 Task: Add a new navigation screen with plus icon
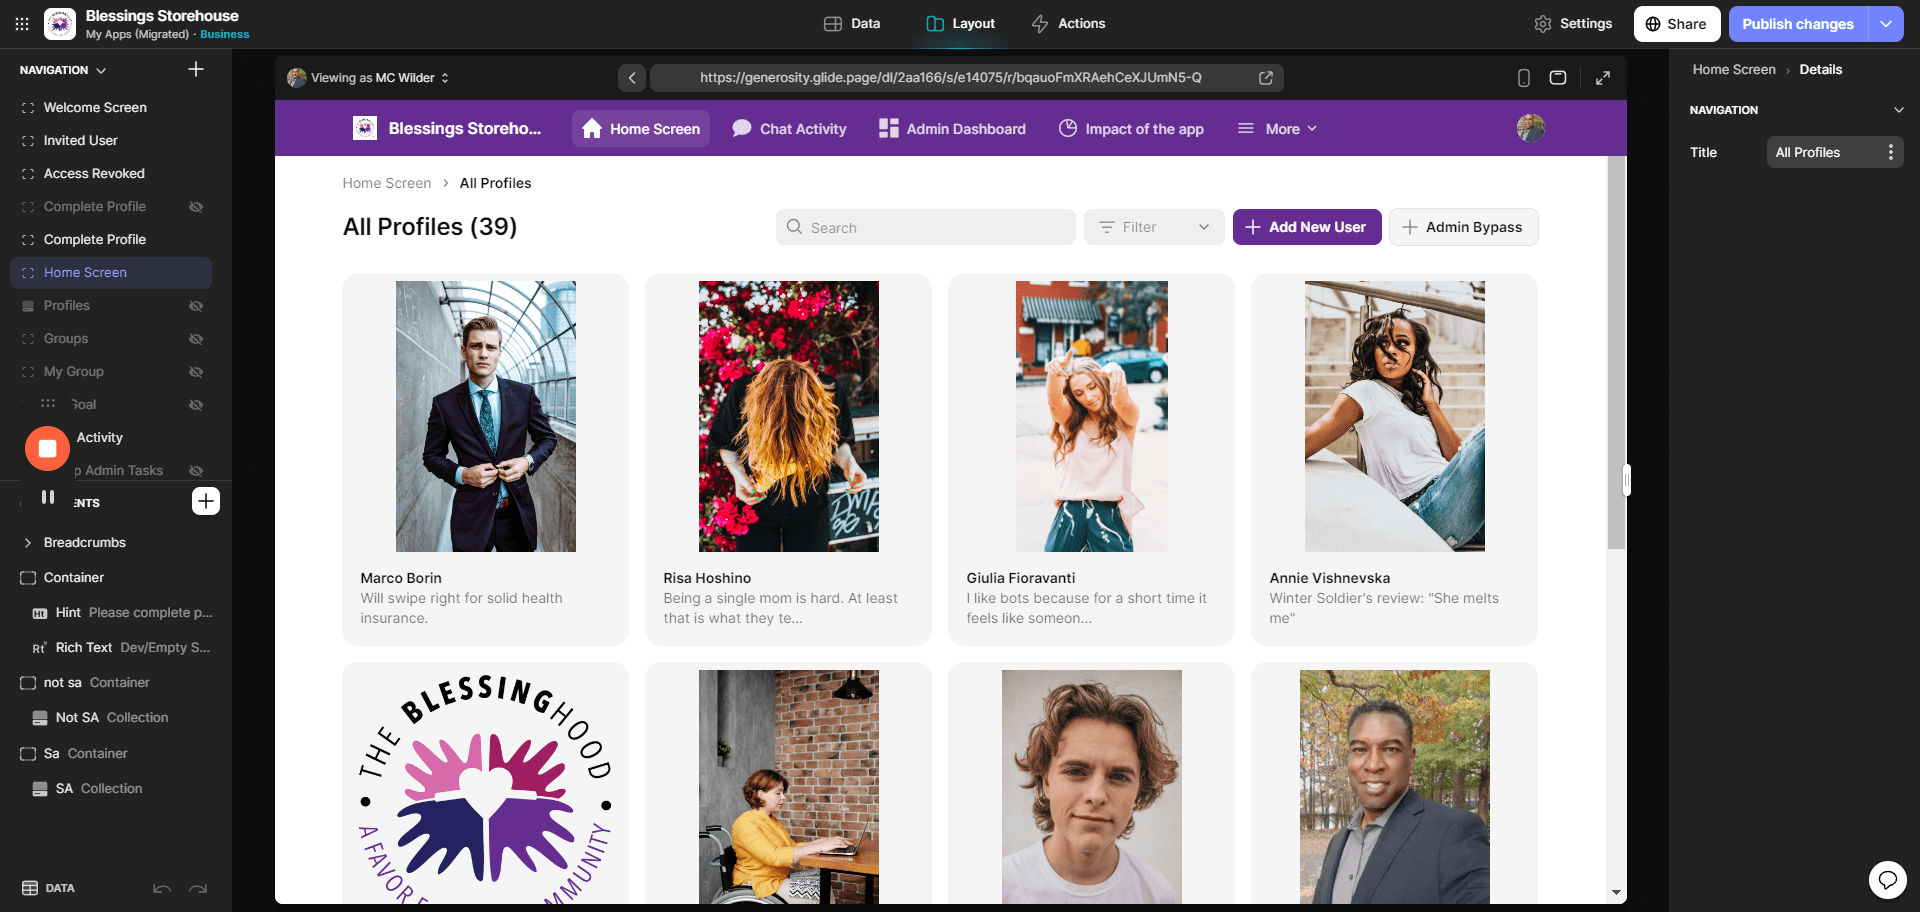[196, 69]
